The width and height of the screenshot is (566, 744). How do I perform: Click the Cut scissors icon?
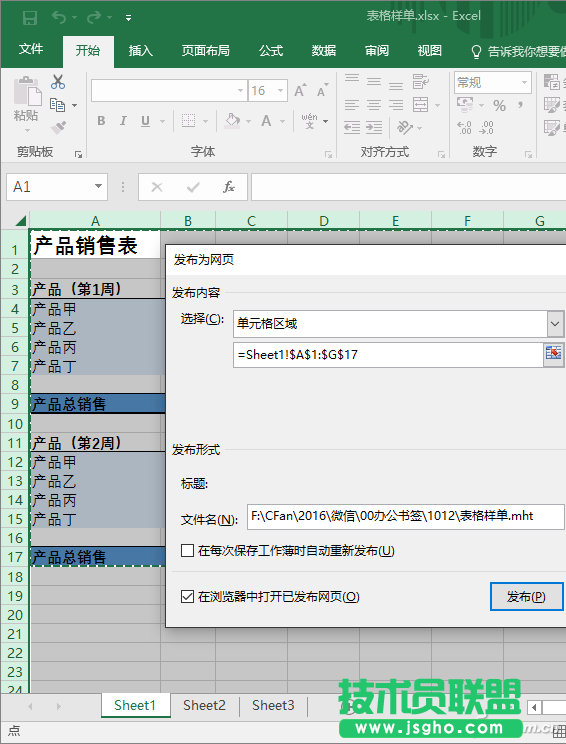click(58, 82)
